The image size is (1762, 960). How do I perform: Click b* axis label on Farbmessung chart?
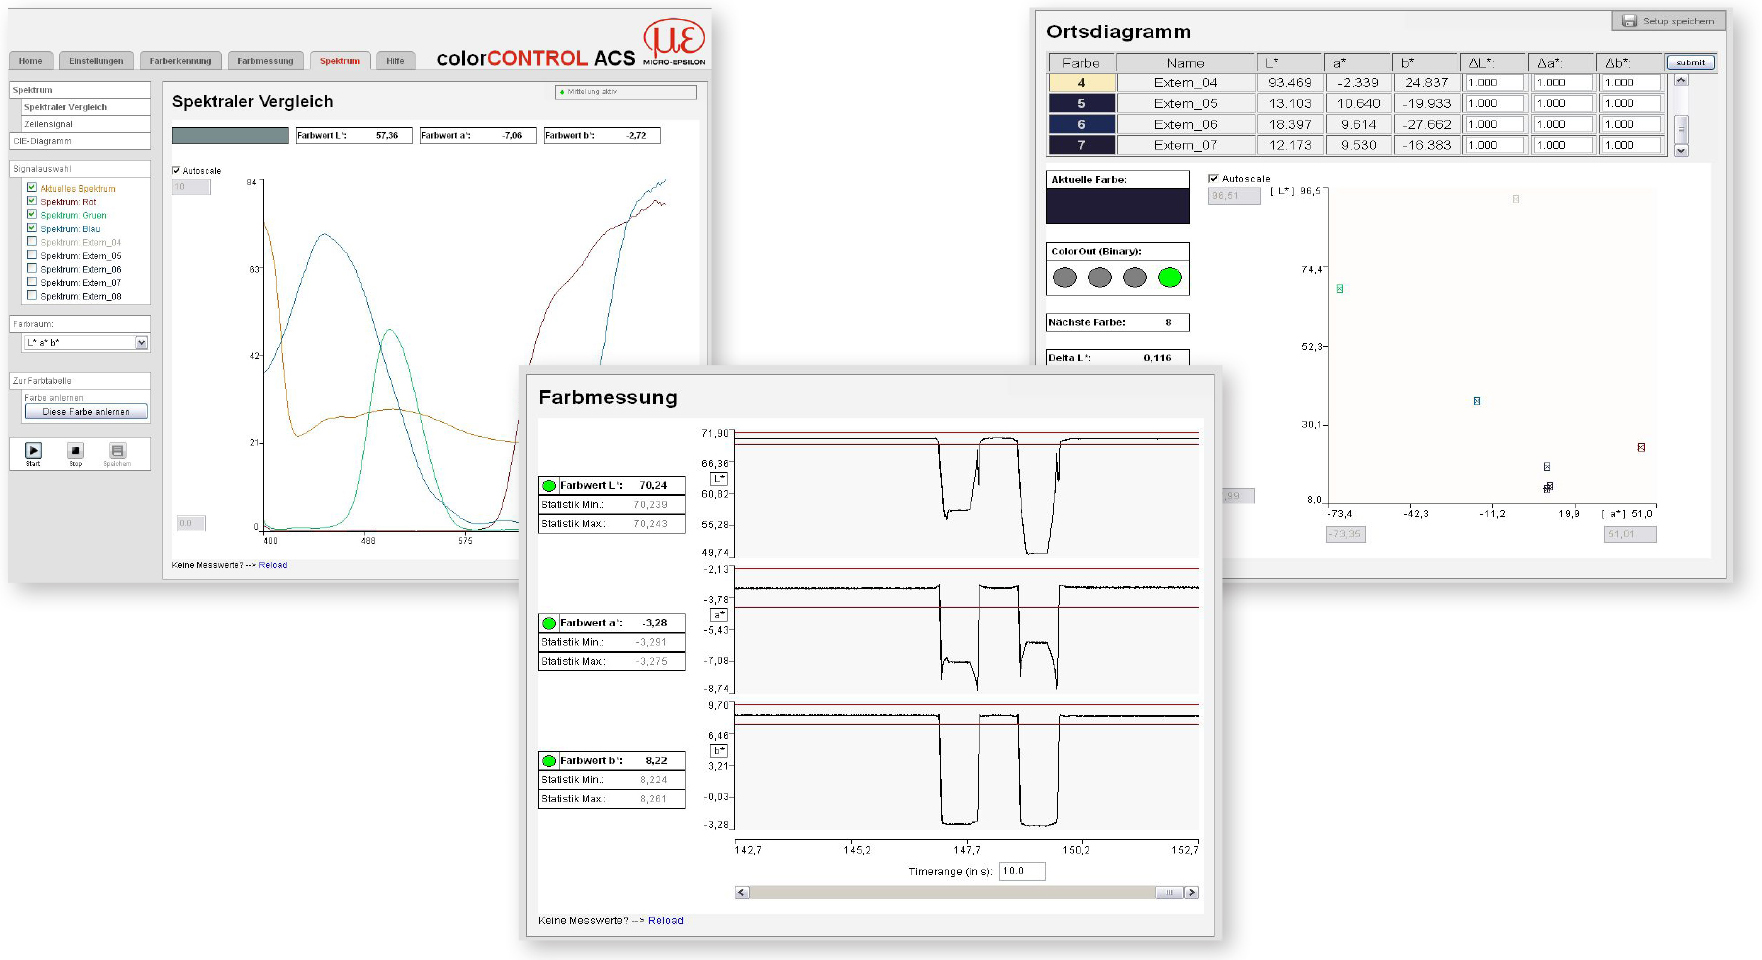(719, 751)
